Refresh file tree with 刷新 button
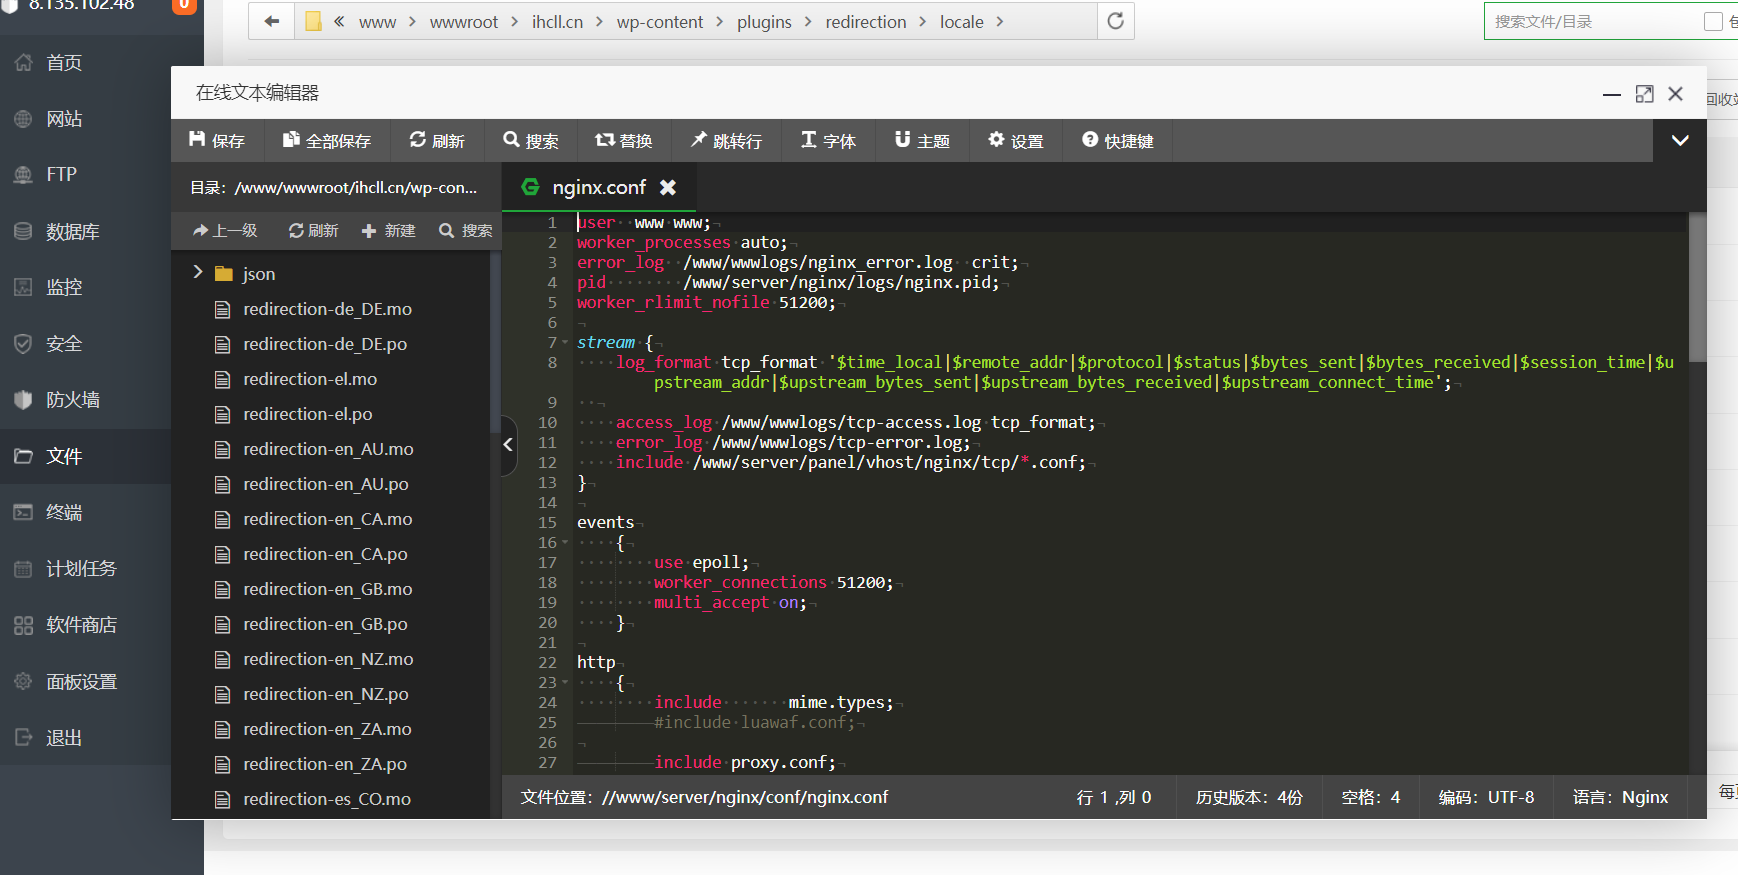Image resolution: width=1738 pixels, height=875 pixels. point(313,231)
